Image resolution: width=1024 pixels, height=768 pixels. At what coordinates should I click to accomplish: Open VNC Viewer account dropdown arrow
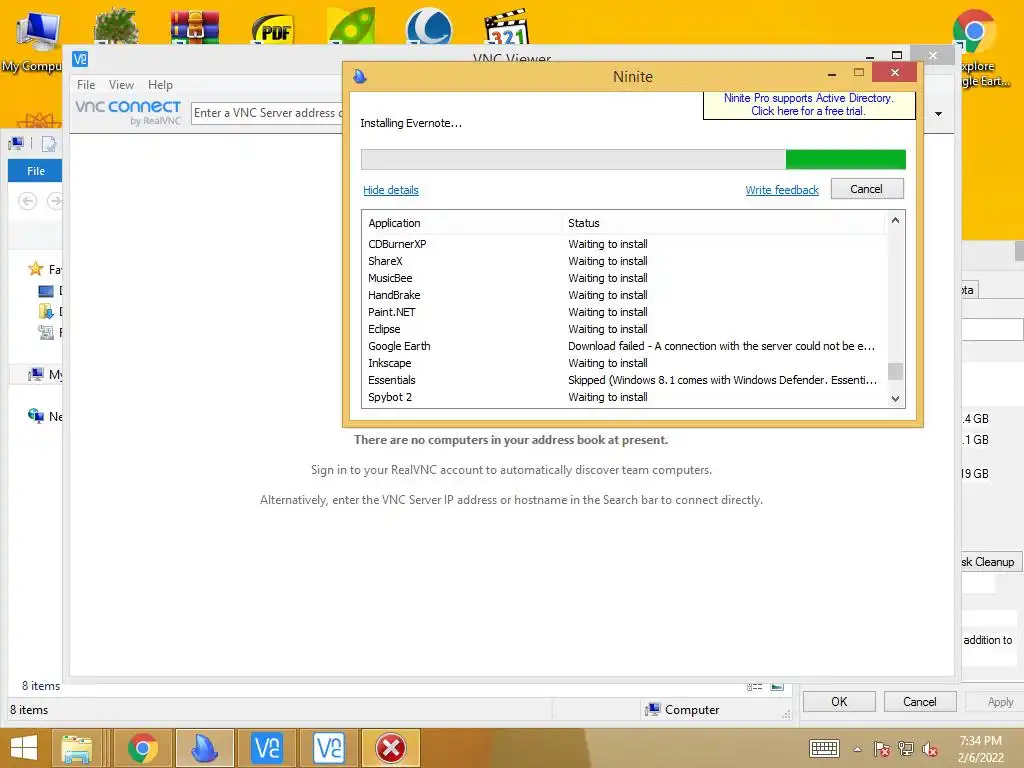click(938, 114)
